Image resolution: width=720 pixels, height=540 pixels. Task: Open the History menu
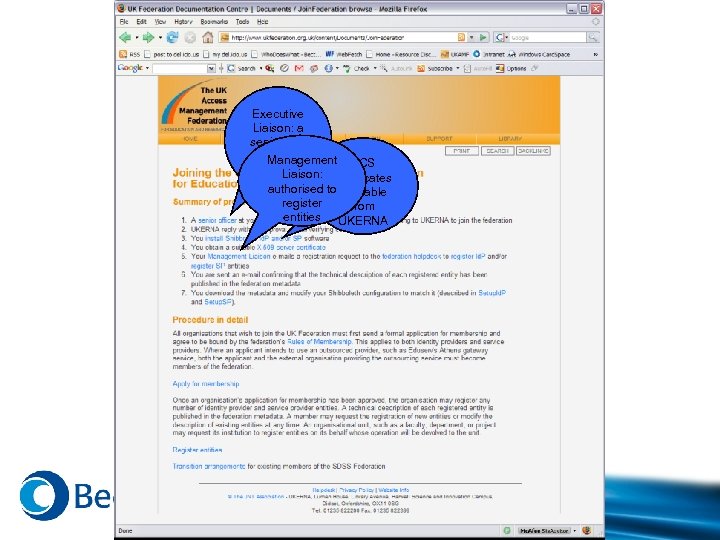pos(183,22)
